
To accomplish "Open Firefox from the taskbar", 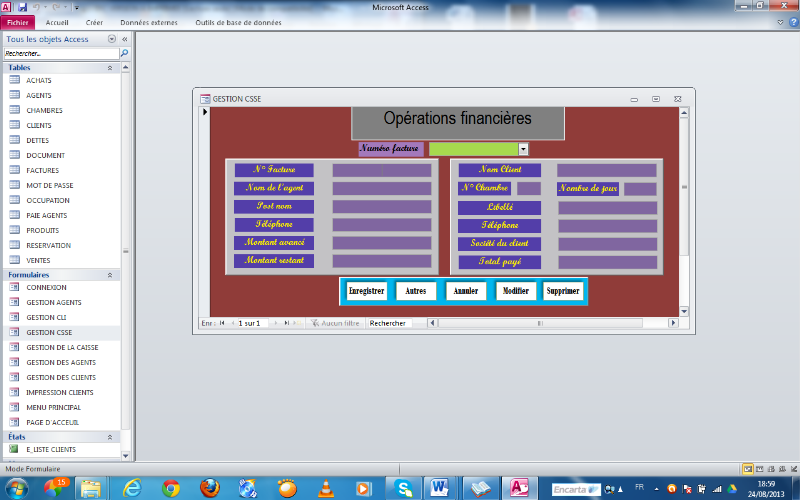I will (x=209, y=488).
